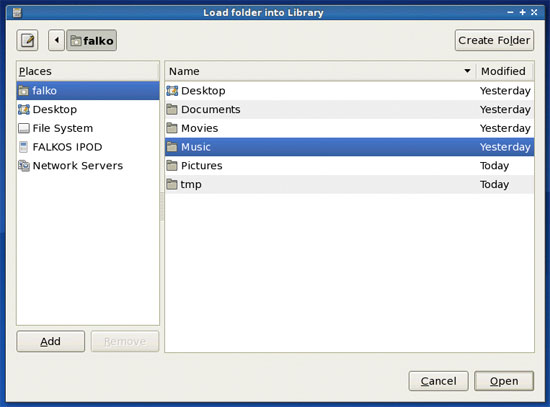Viewport: 550px width, 407px height.
Task: Click the Create Folder button
Action: [x=494, y=40]
